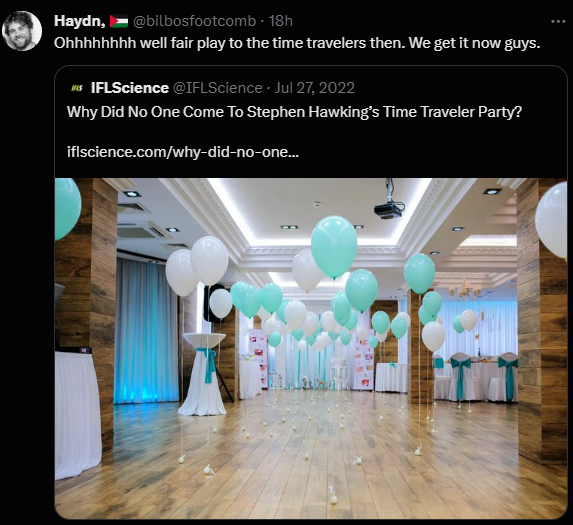Open the Haydn display name link
The height and width of the screenshot is (525, 573).
[x=80, y=21]
